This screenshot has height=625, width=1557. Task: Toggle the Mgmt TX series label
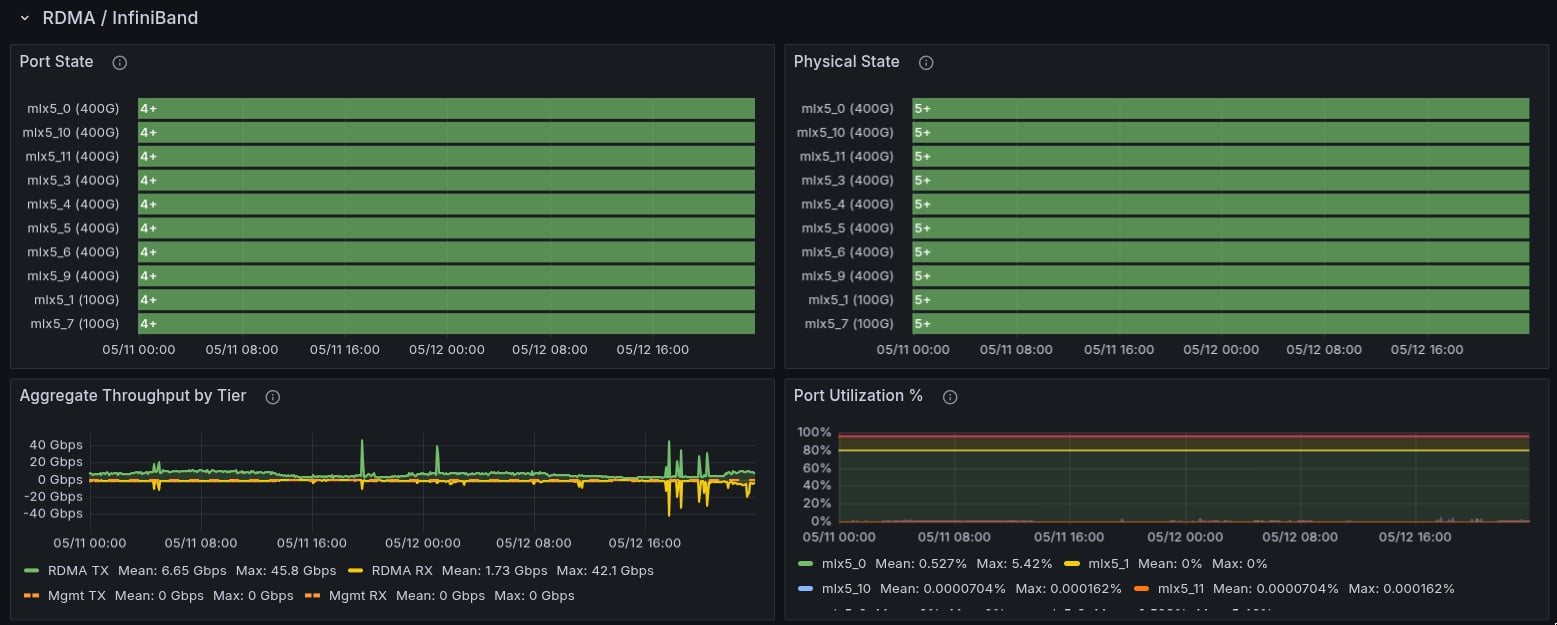click(77, 596)
